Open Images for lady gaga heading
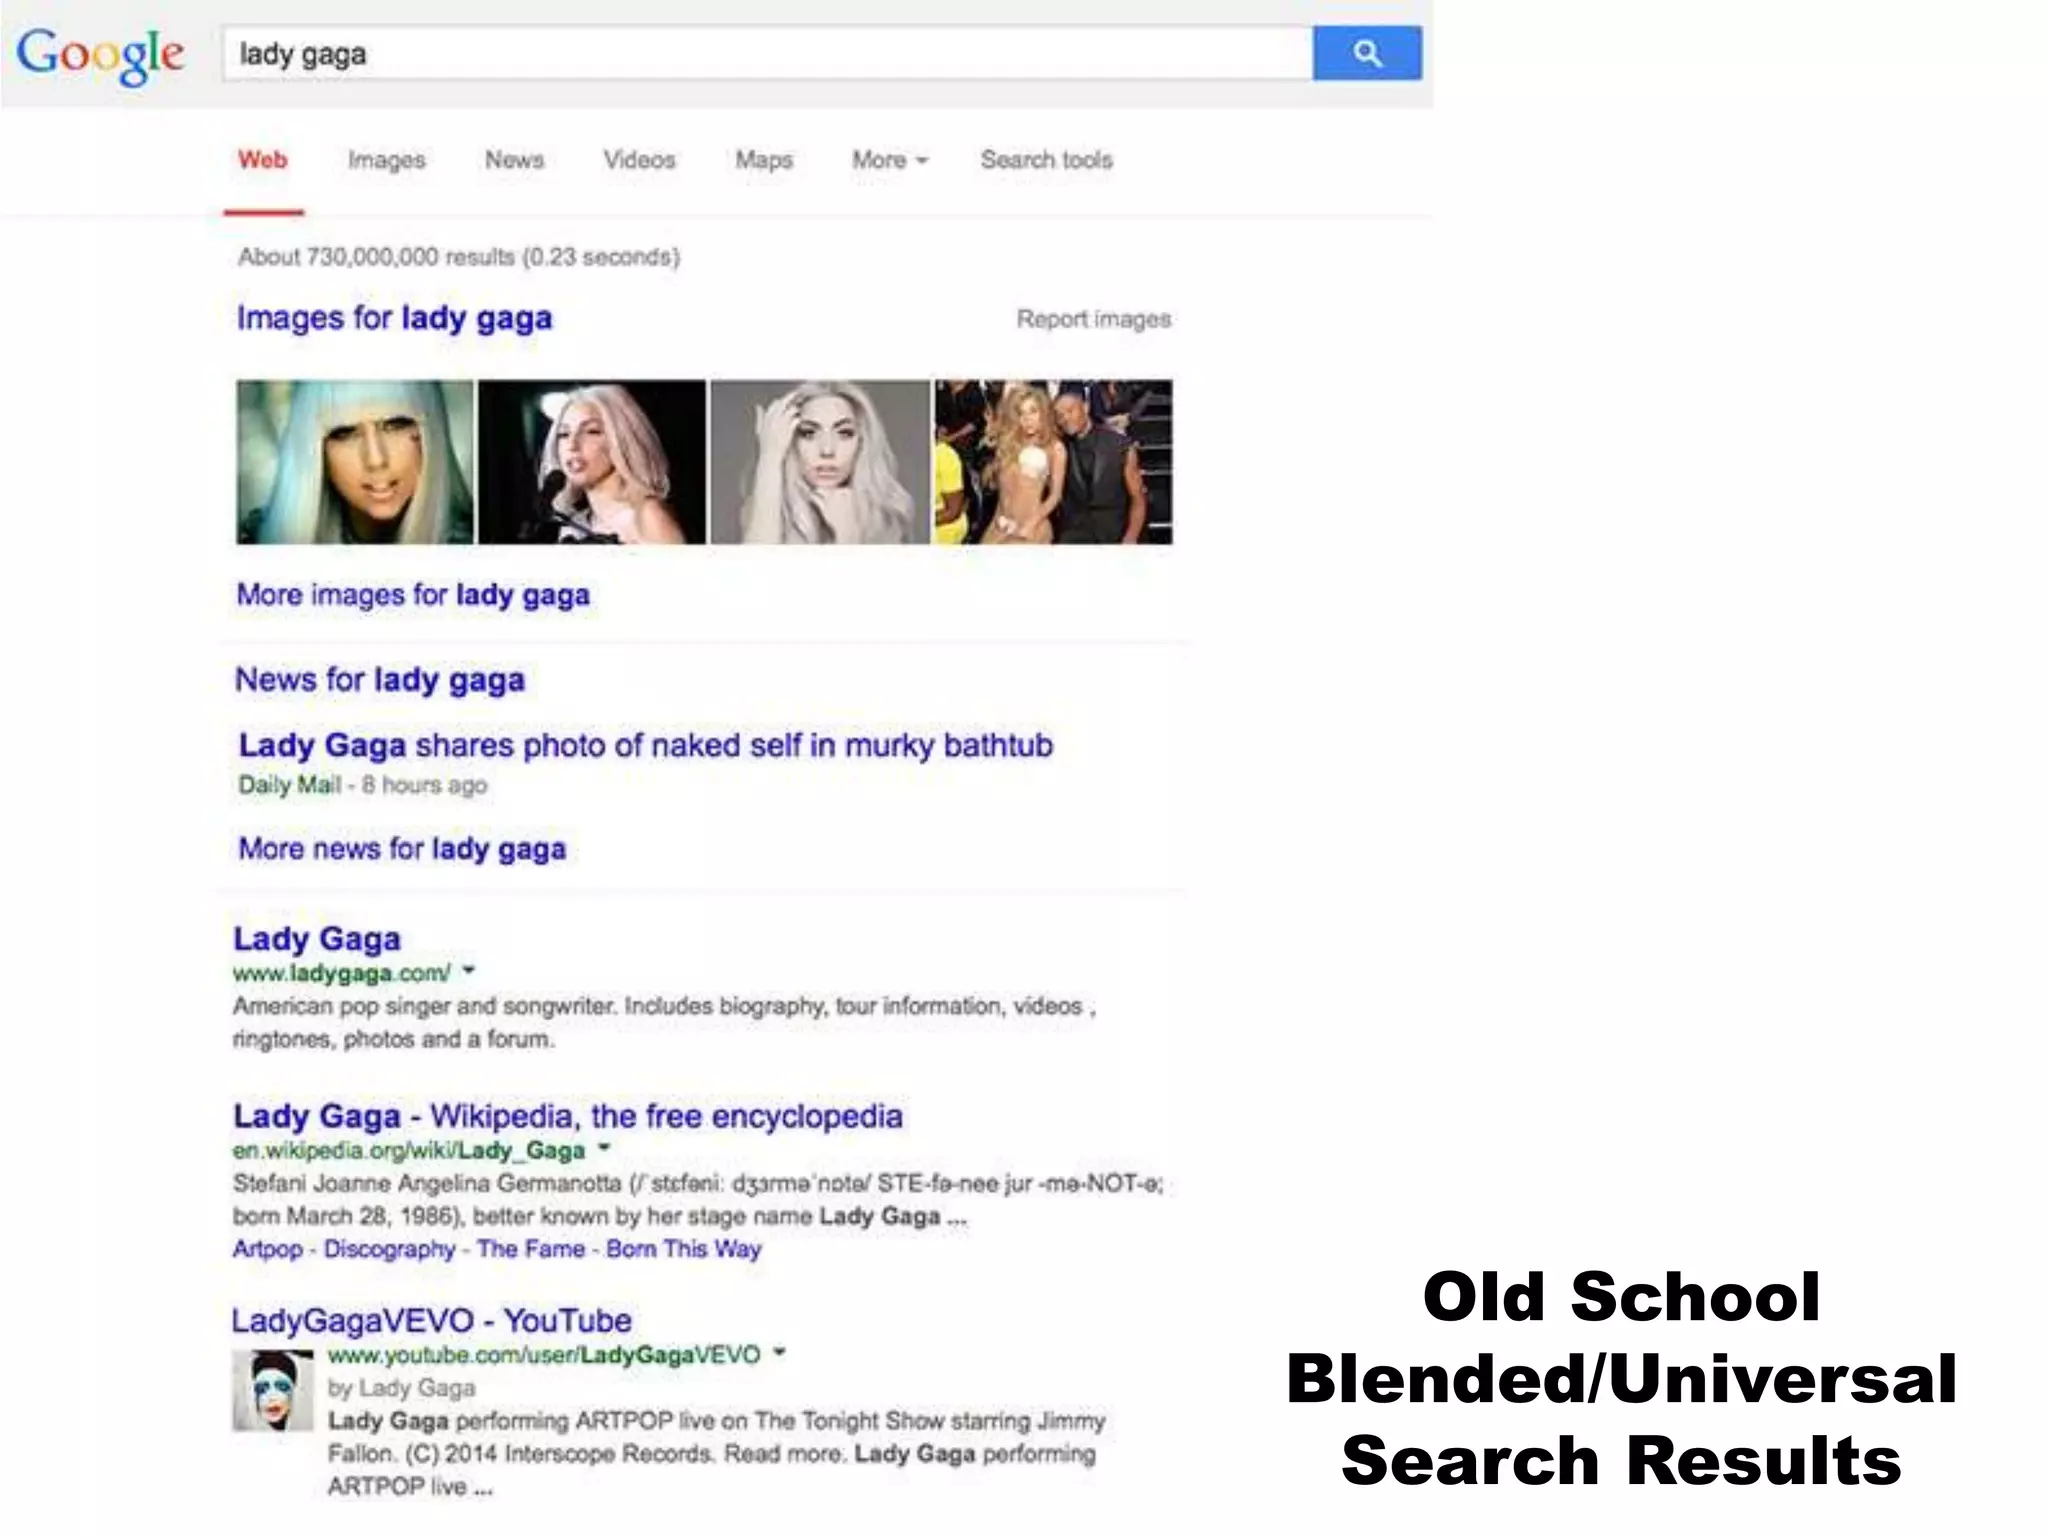Image resolution: width=2048 pixels, height=1536 pixels. pyautogui.click(x=394, y=318)
